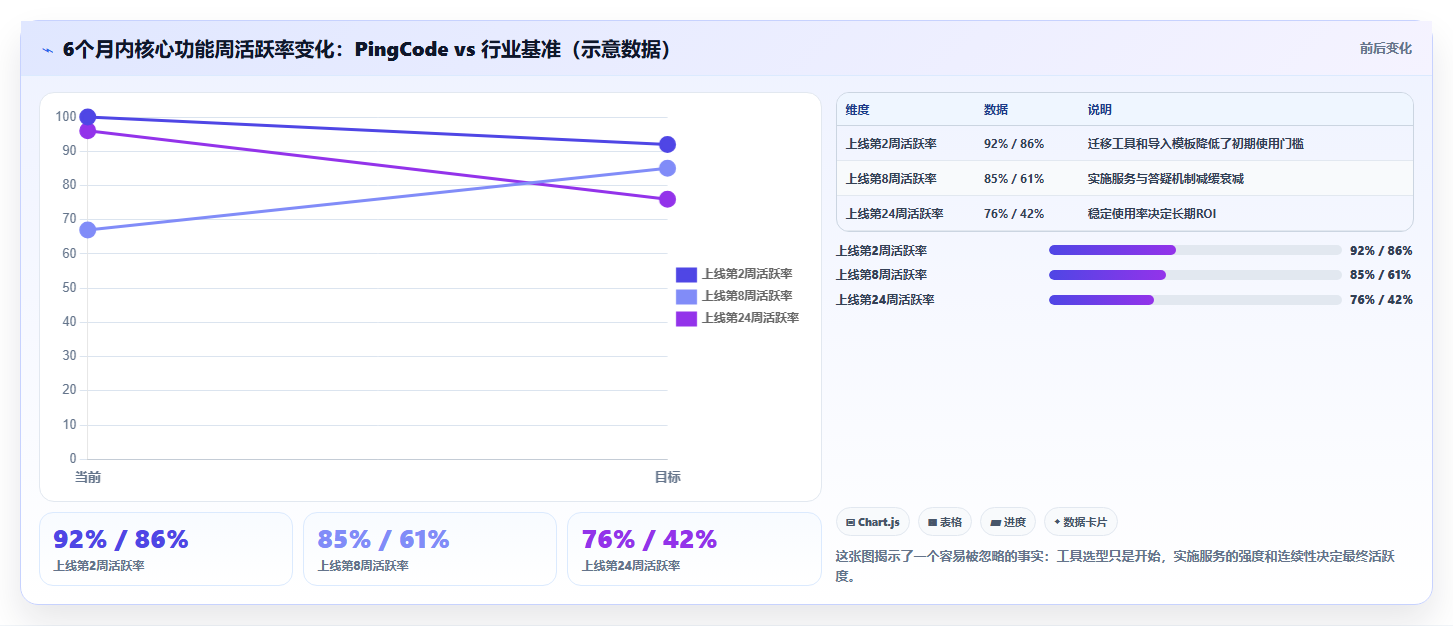Toggle the 上线第8周活跃率 legend color box

686,296
